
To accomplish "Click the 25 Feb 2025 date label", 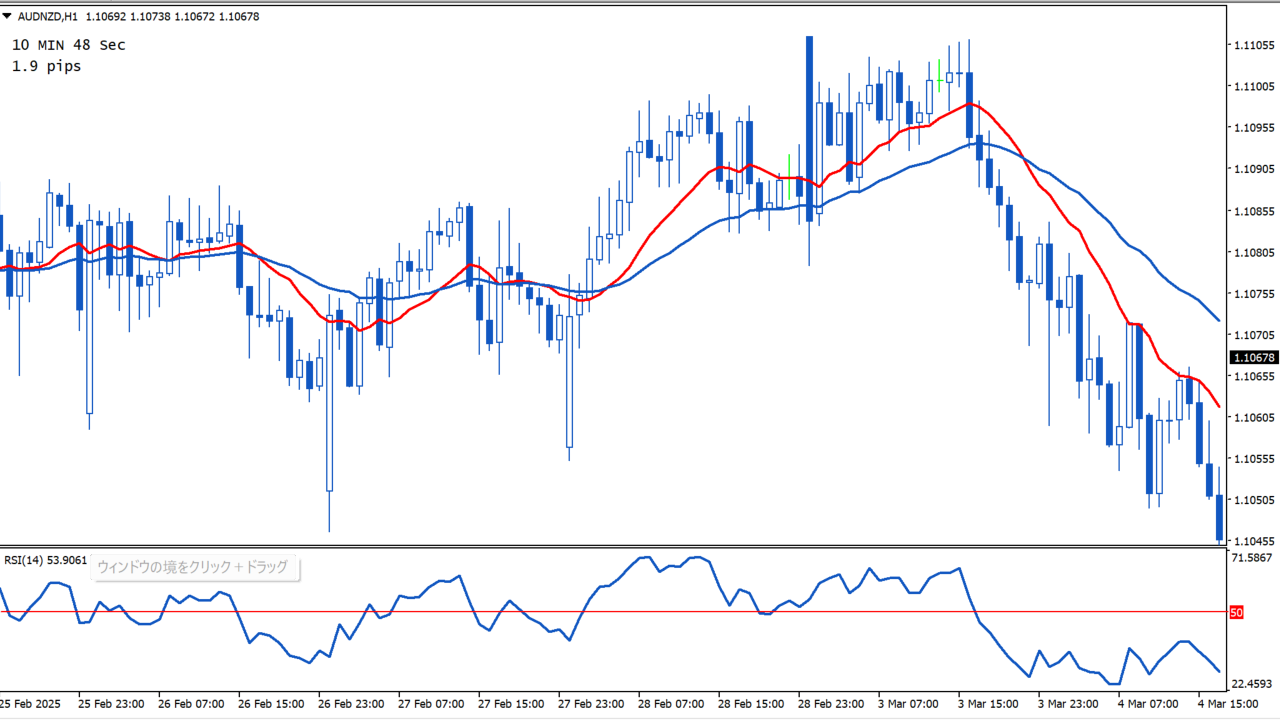I will tap(31, 704).
